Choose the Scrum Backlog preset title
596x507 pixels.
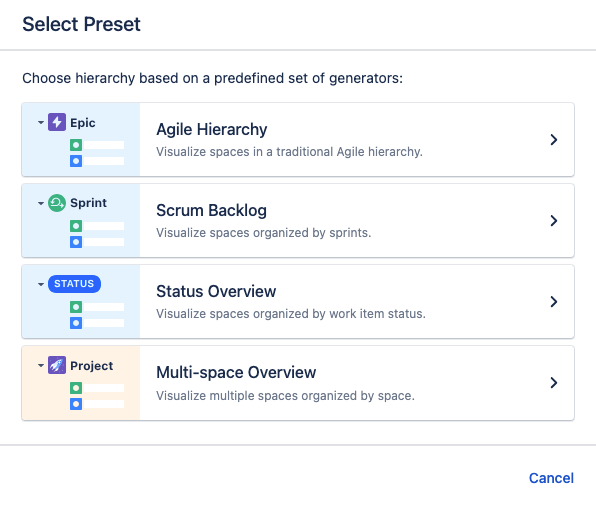pyautogui.click(x=211, y=211)
